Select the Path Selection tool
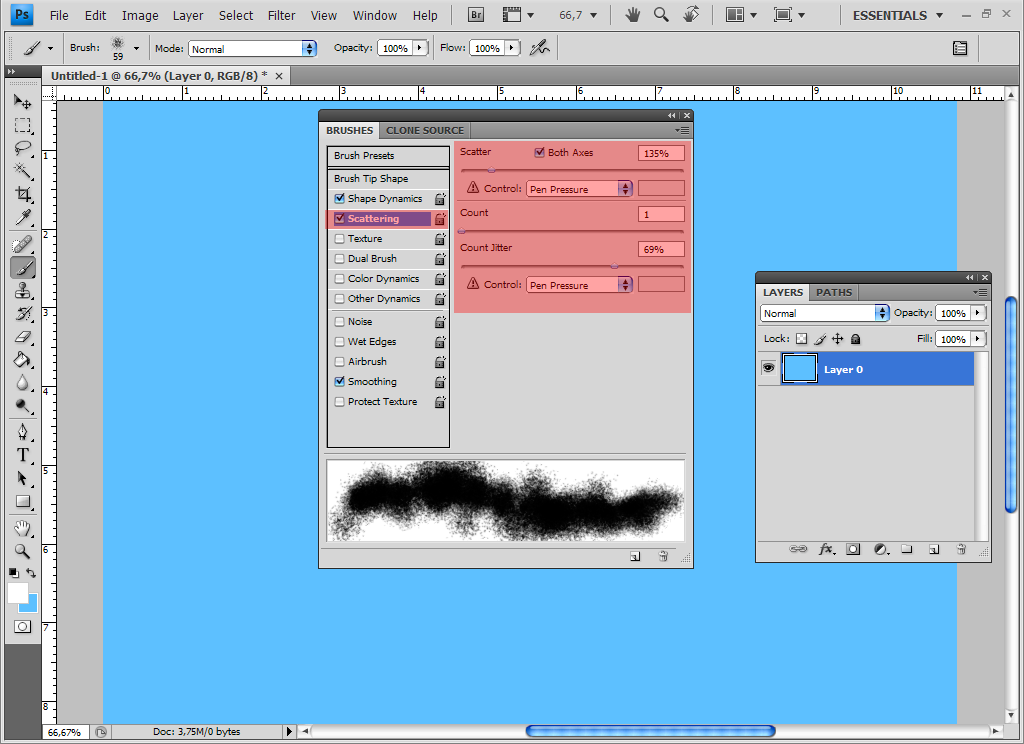The image size is (1024, 744). 22,478
